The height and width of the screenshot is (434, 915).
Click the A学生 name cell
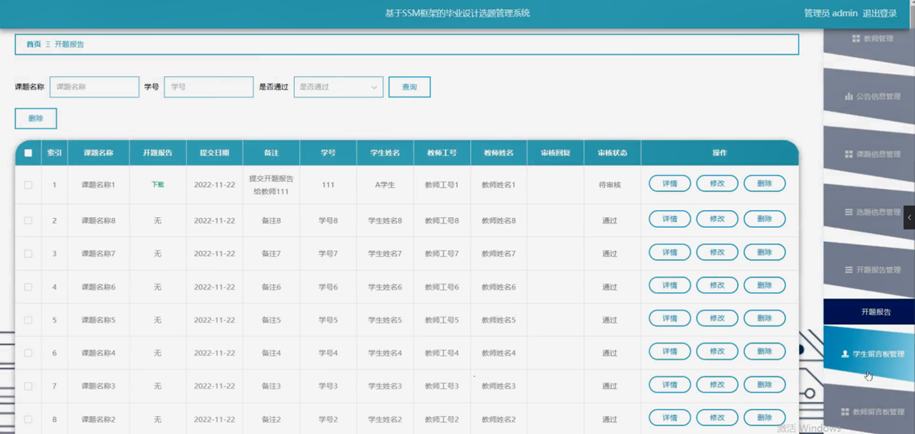[x=385, y=184]
